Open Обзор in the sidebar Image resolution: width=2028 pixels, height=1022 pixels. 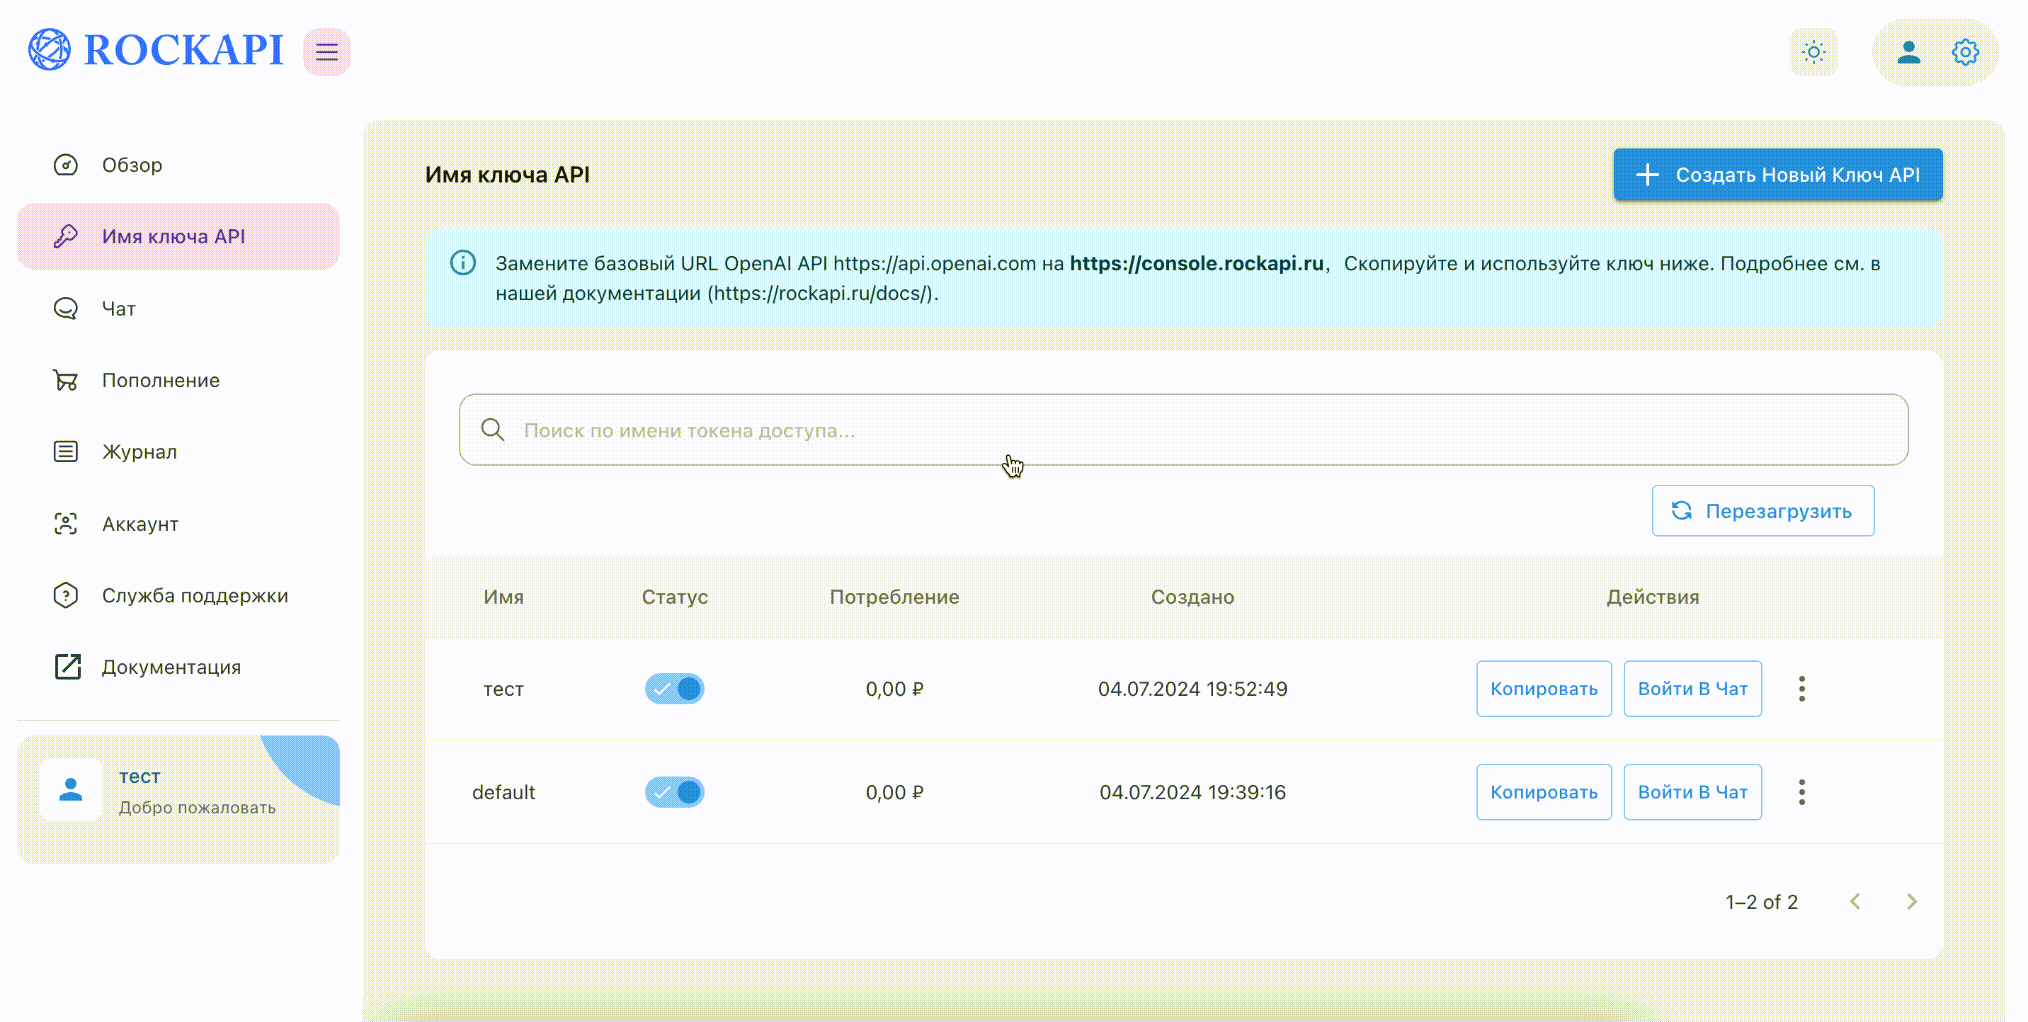pos(178,165)
